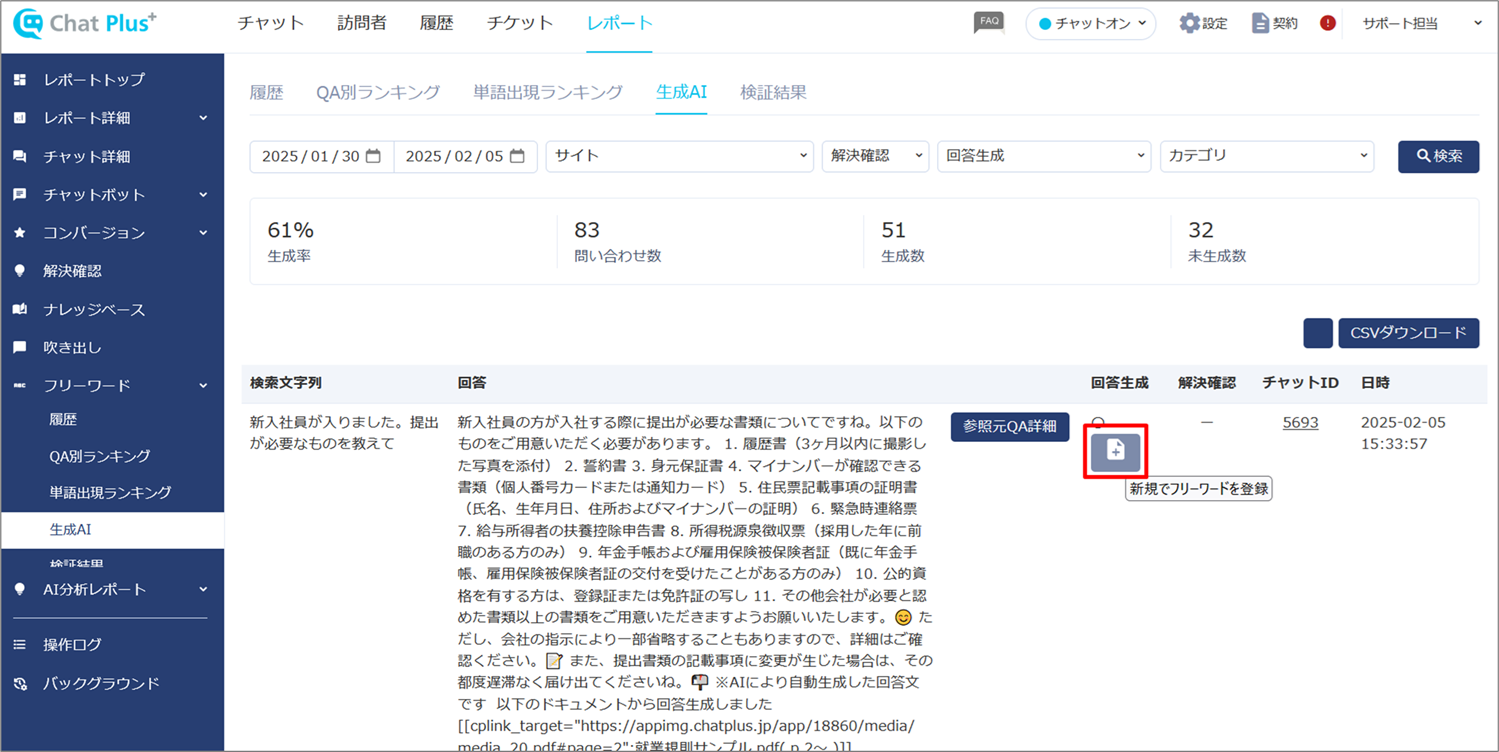
Task: Click the 61% 生成率 statistic
Action: pos(291,241)
